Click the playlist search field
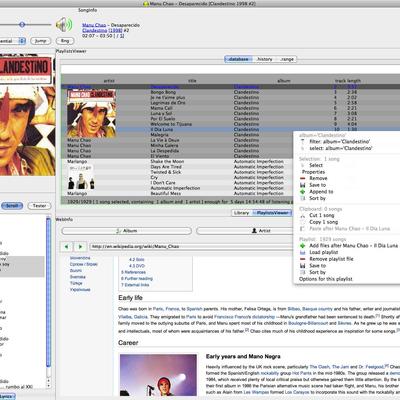This screenshot has width=400, height=400. point(230,69)
